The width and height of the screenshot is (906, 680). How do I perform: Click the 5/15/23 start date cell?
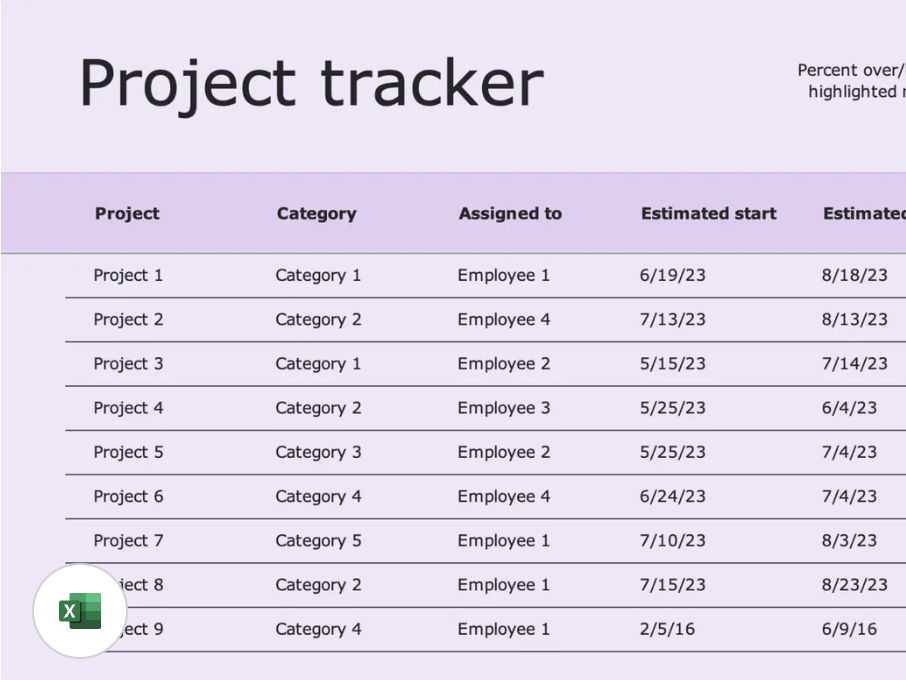point(672,364)
